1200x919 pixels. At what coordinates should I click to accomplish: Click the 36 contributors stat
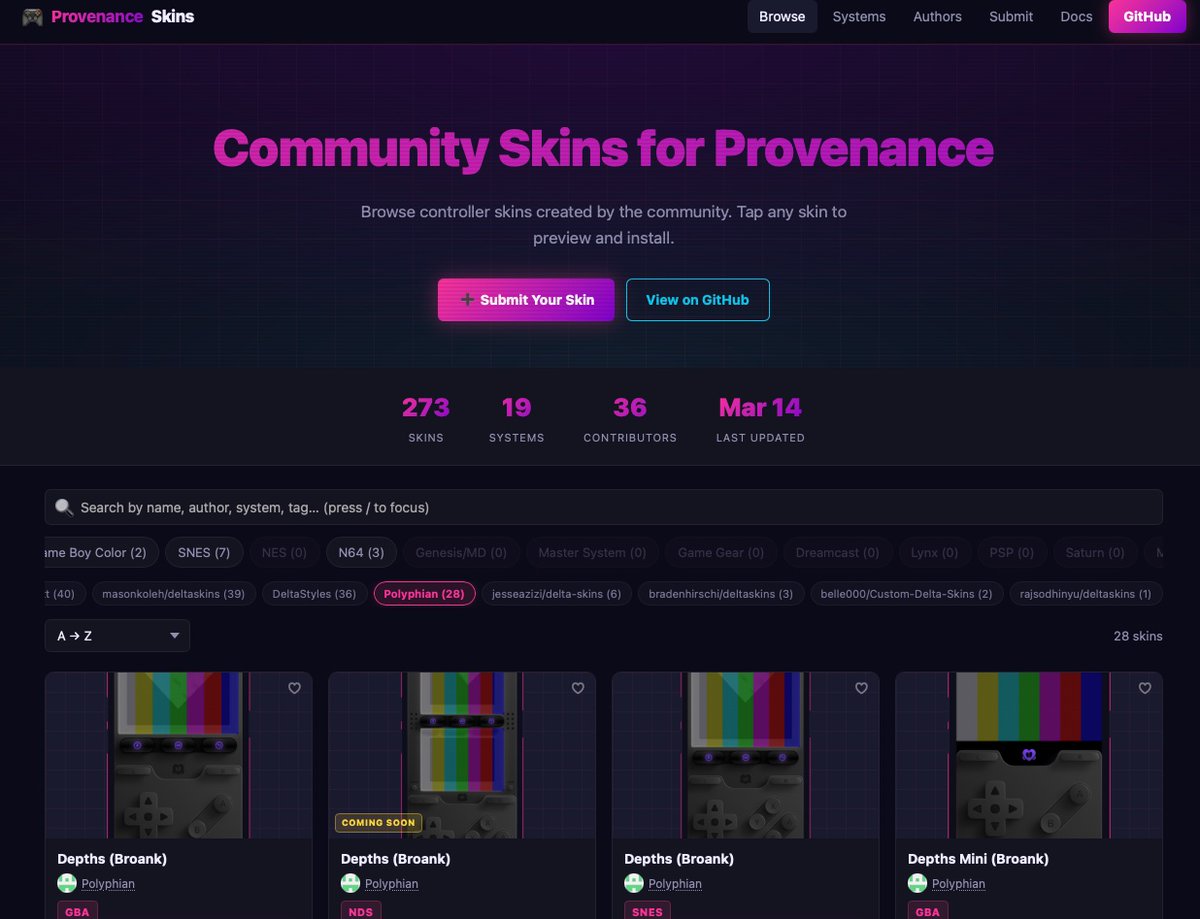tap(630, 418)
